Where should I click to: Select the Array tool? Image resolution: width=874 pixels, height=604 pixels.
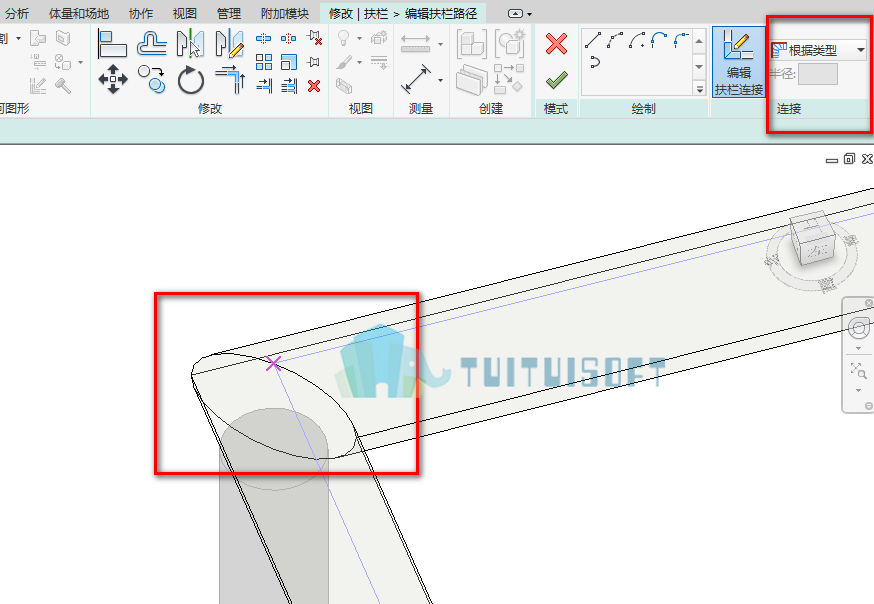pyautogui.click(x=264, y=62)
